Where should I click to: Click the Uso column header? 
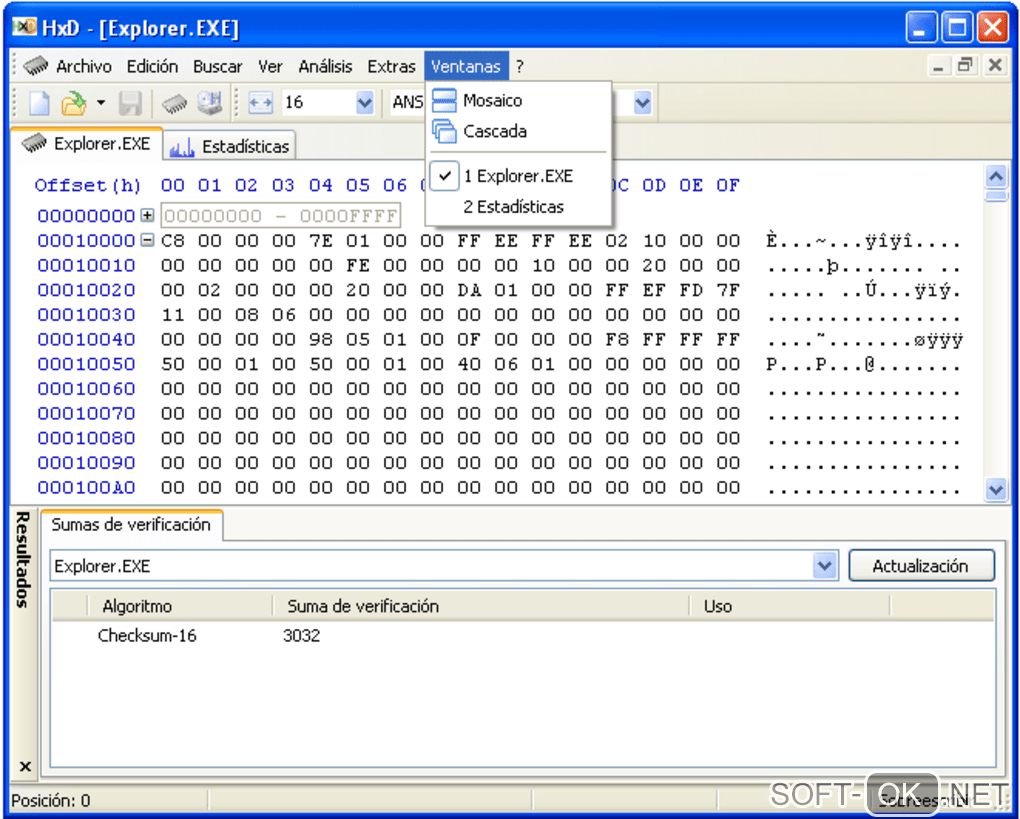(789, 606)
